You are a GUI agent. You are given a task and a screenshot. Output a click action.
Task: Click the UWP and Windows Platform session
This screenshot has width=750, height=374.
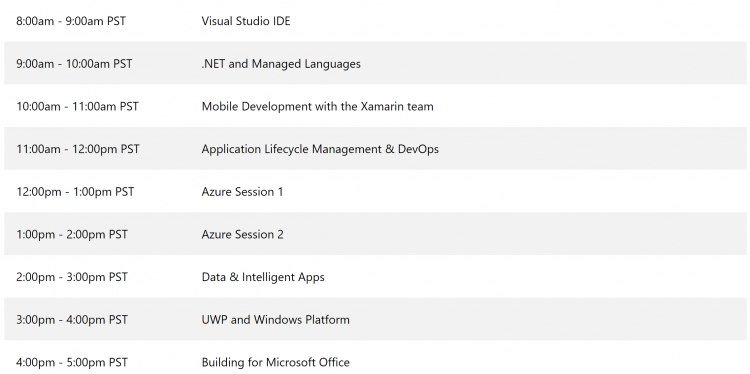[x=276, y=319]
